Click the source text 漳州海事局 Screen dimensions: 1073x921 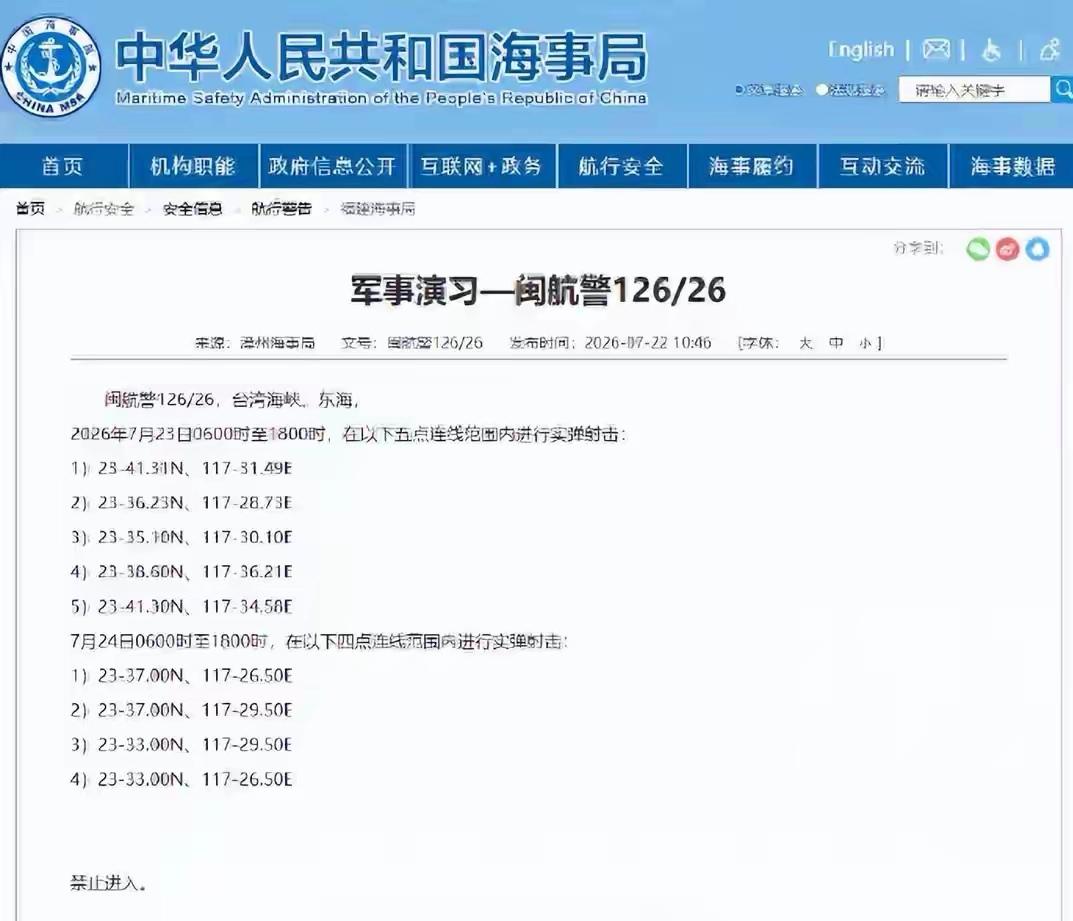point(277,343)
